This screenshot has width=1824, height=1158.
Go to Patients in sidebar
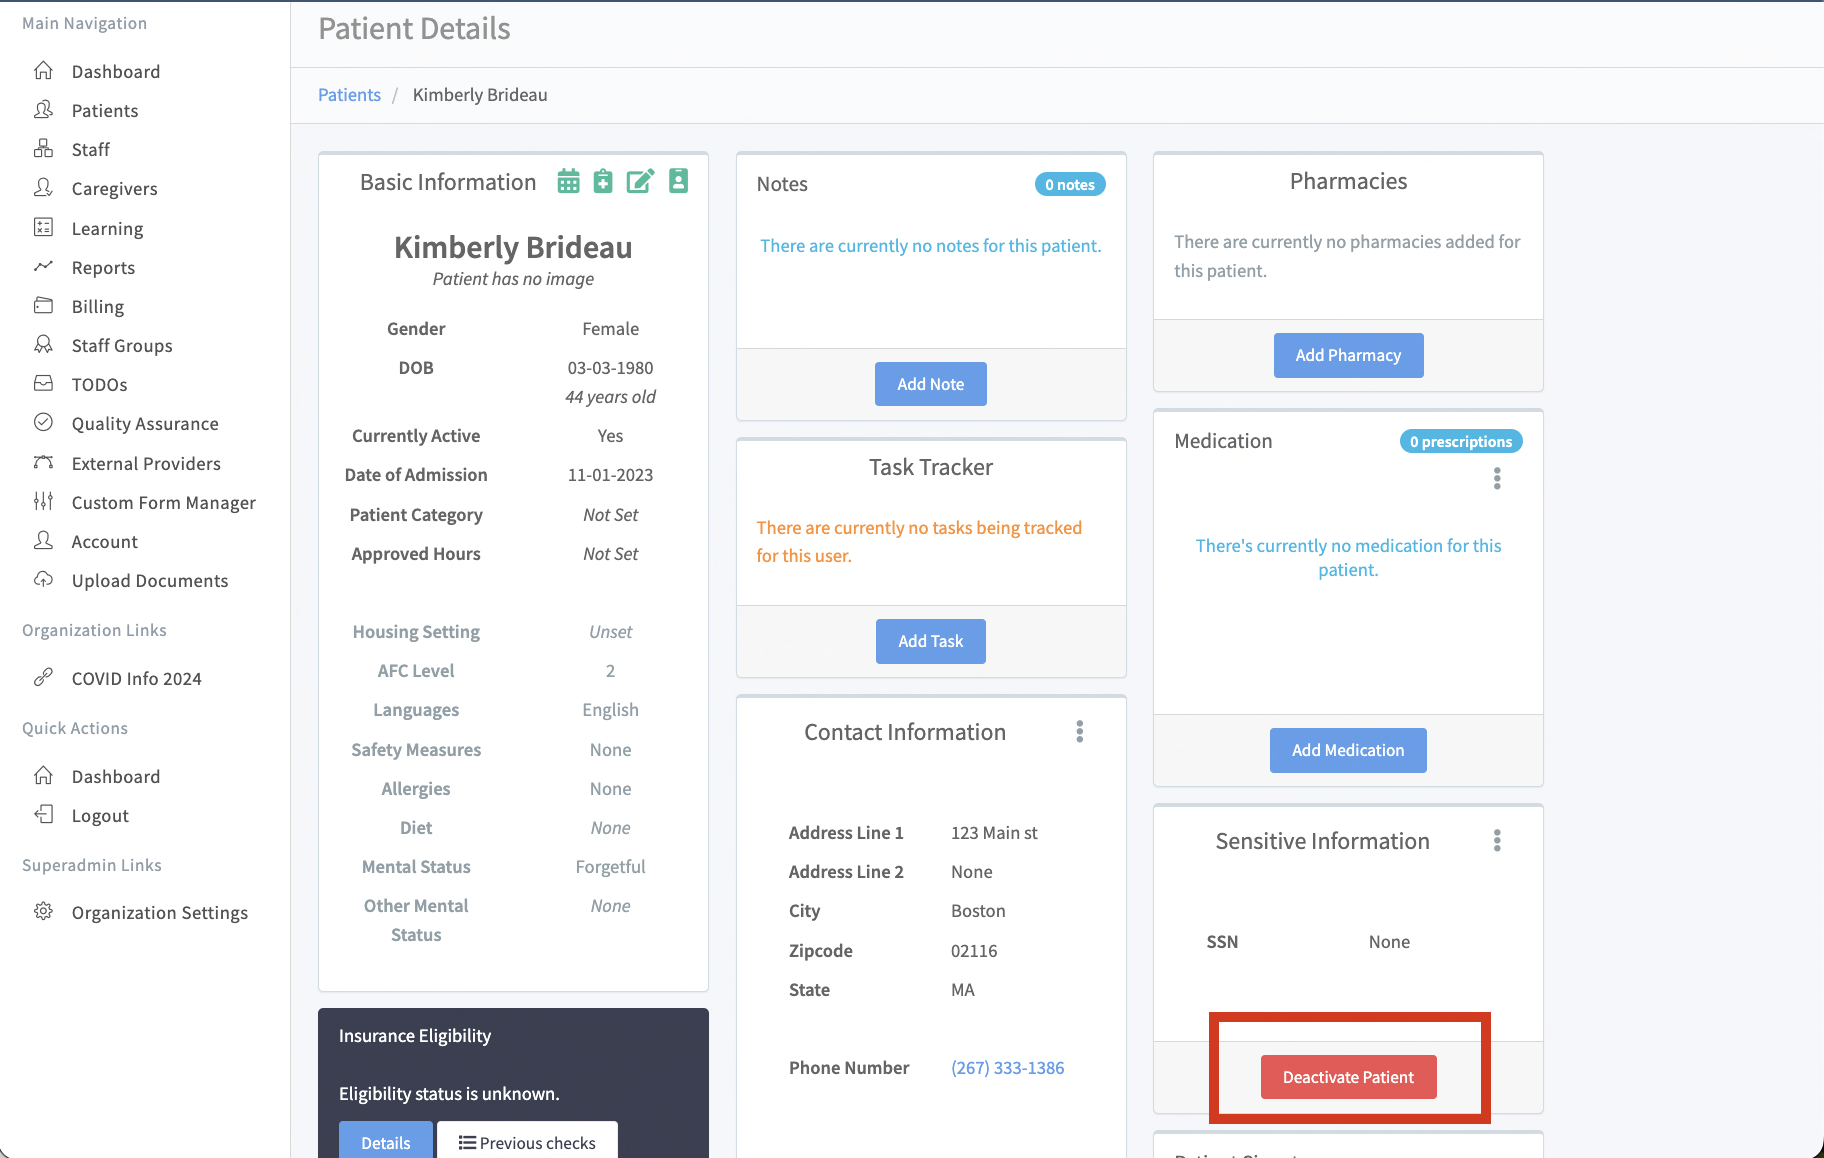pos(105,110)
